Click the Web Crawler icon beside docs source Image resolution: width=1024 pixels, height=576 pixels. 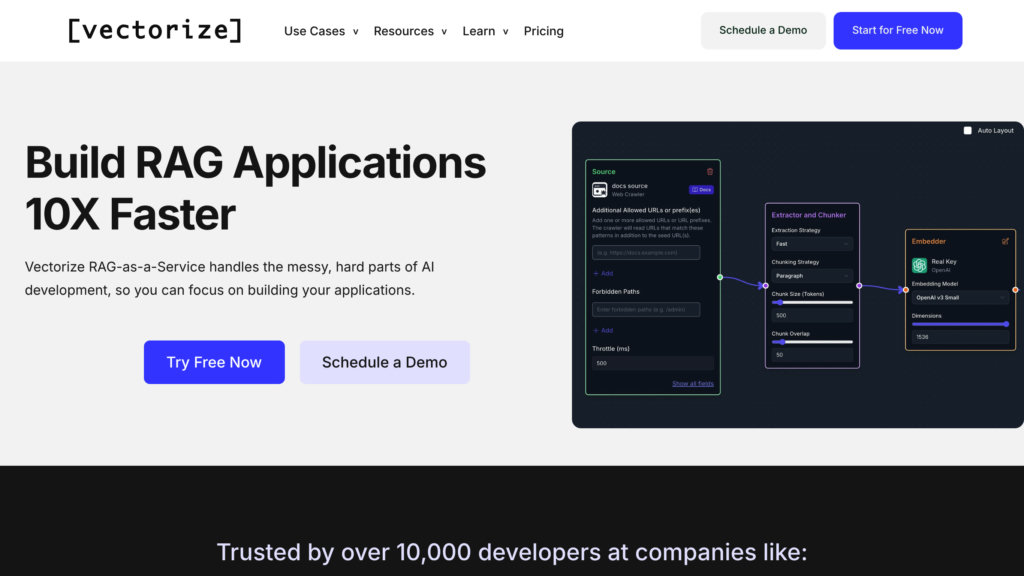pos(599,189)
